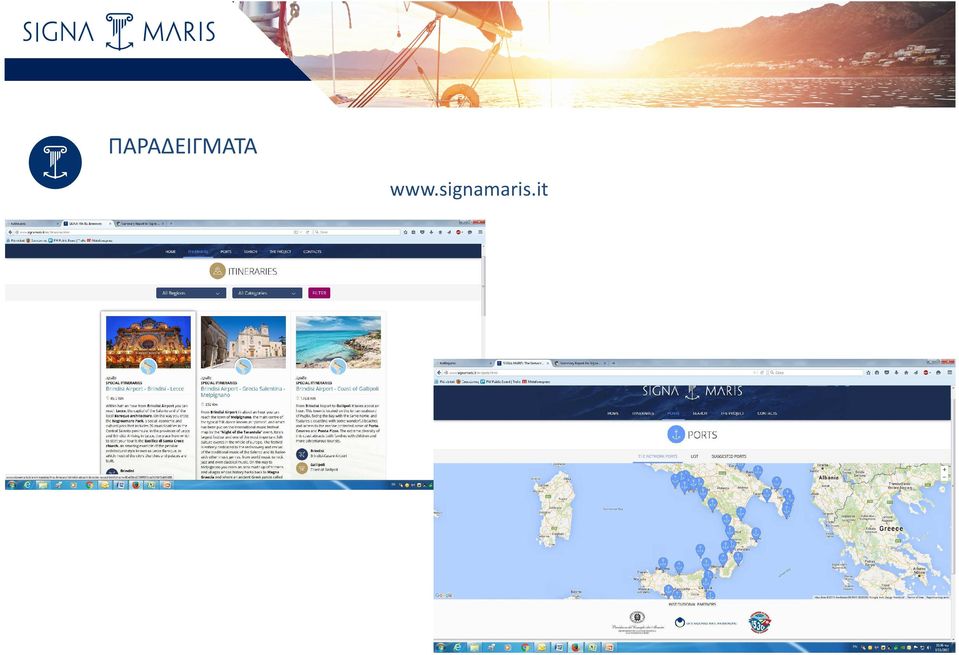Switch to the Summary Report tab in the Ports browser

[580, 363]
